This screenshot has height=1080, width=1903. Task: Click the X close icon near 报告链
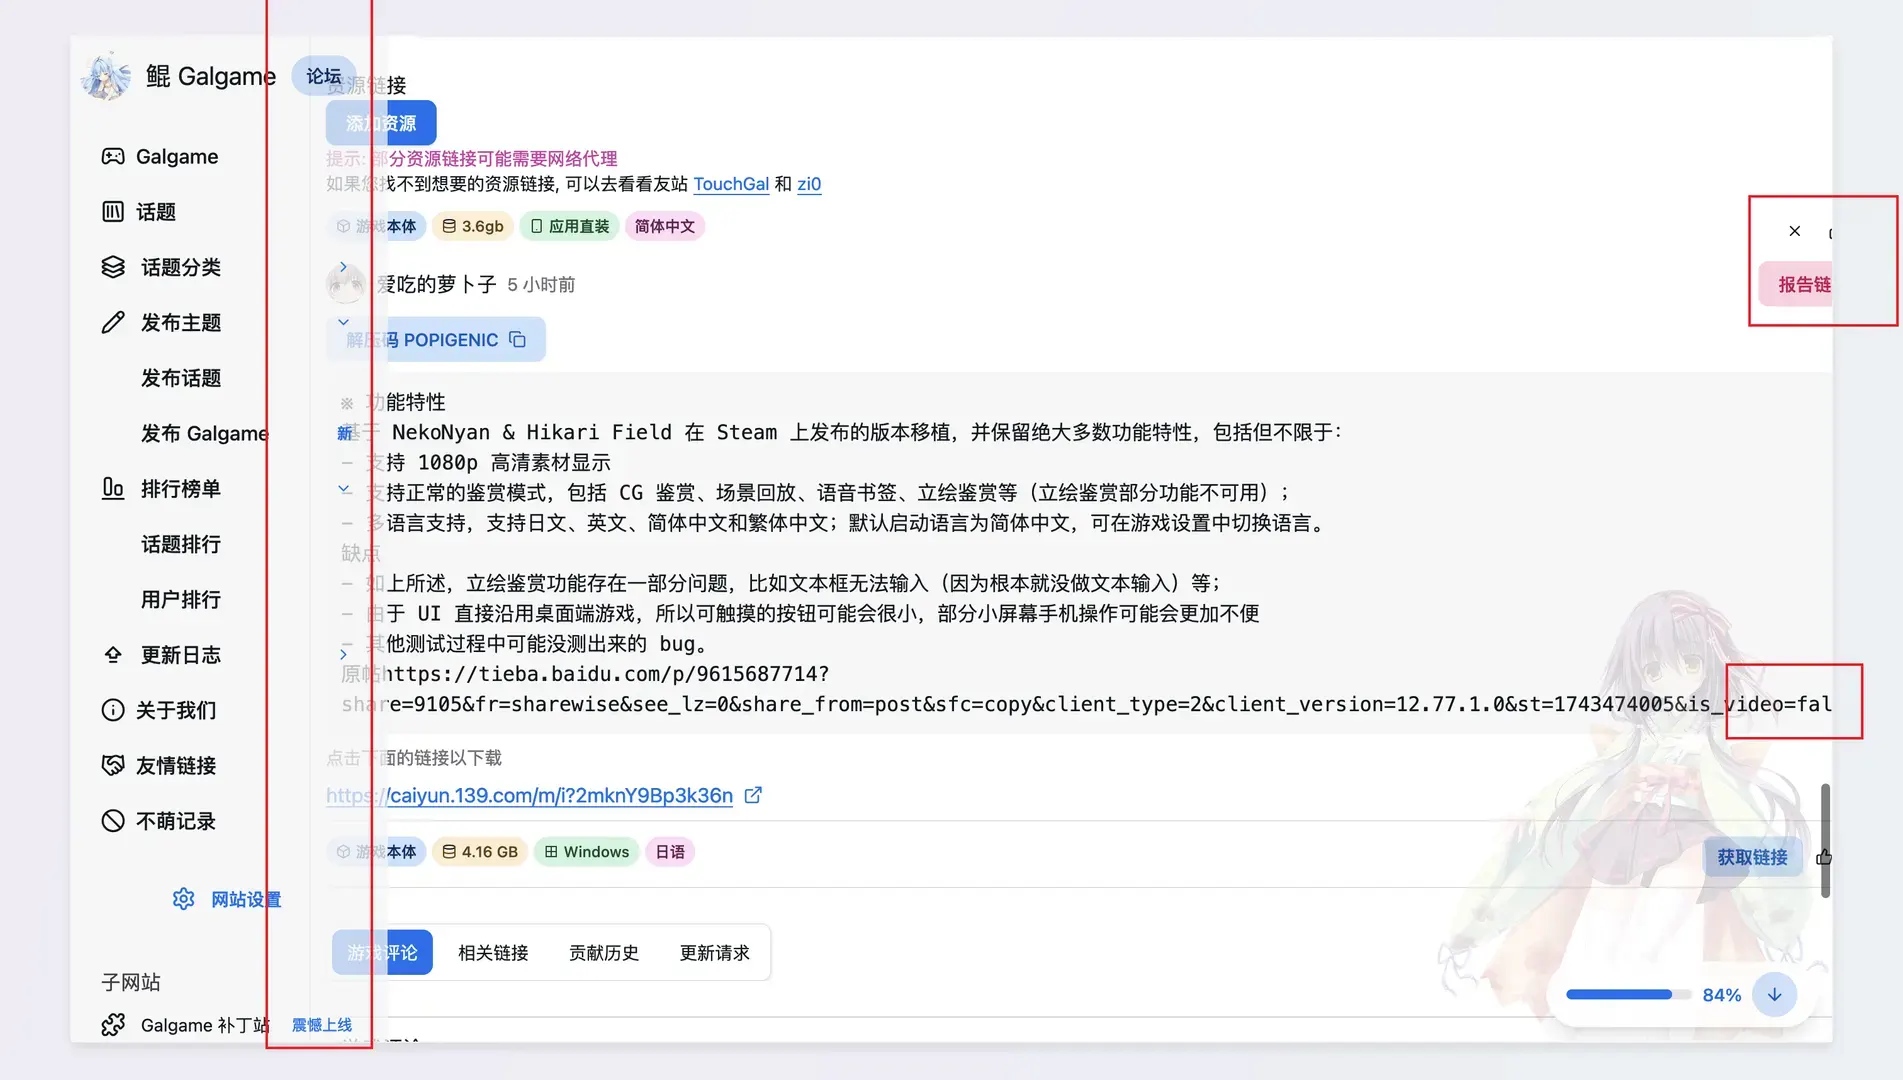click(1795, 231)
